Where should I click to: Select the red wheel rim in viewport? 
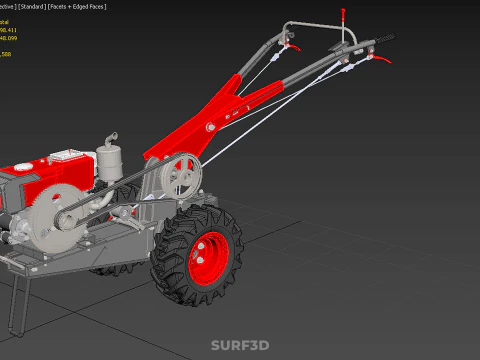pos(209,259)
